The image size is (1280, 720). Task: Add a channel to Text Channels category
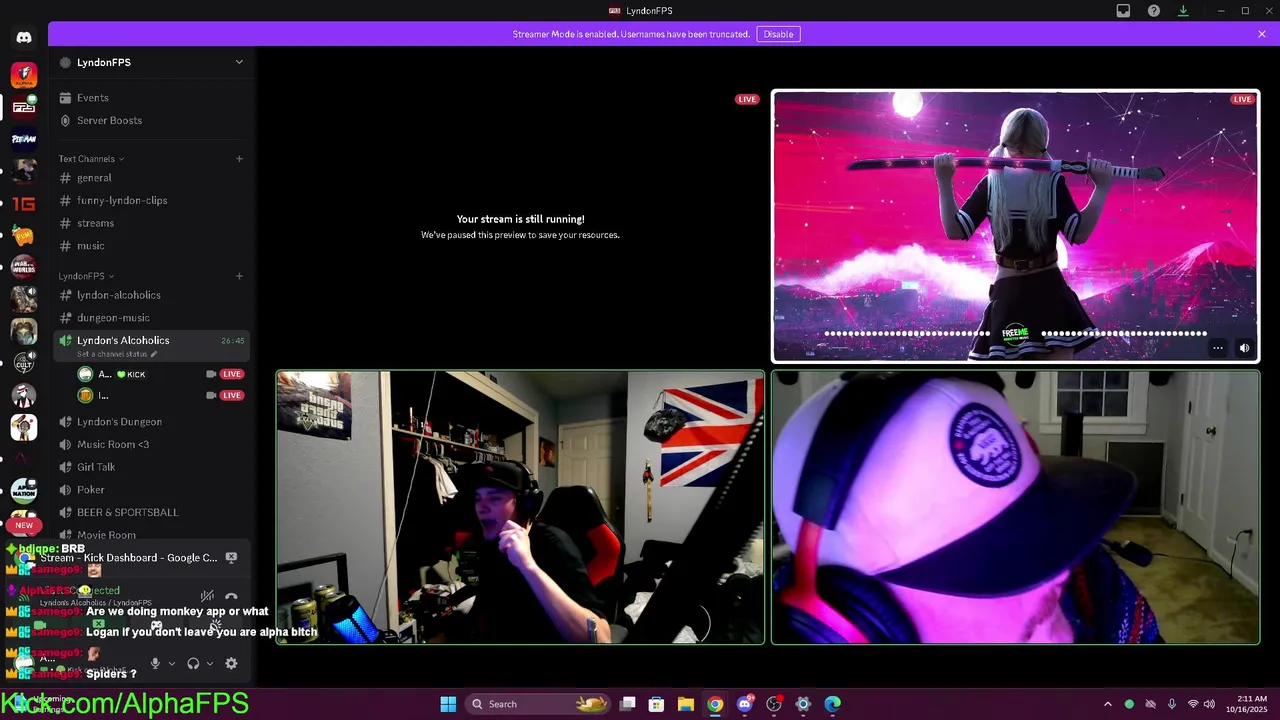tap(239, 159)
